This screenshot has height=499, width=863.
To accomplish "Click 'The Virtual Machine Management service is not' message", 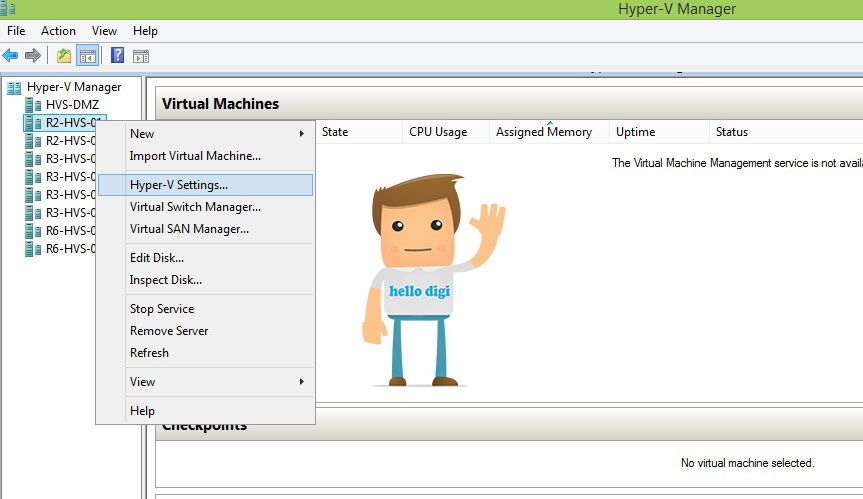I will pyautogui.click(x=737, y=163).
